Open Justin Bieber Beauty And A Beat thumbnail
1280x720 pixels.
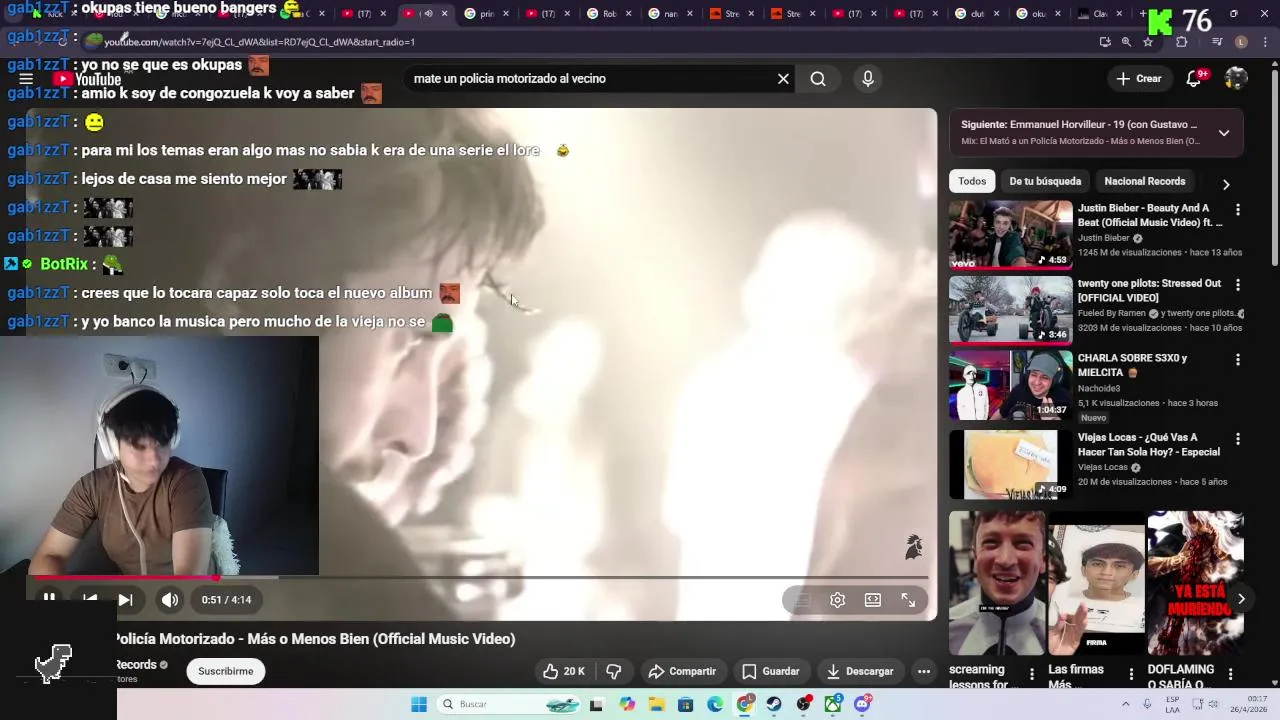click(x=1010, y=235)
